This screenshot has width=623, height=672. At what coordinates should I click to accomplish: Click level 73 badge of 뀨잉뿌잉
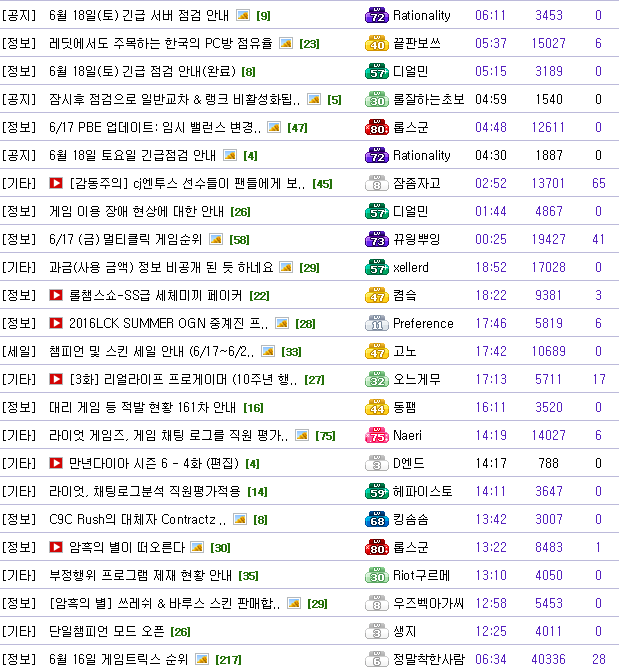377,240
